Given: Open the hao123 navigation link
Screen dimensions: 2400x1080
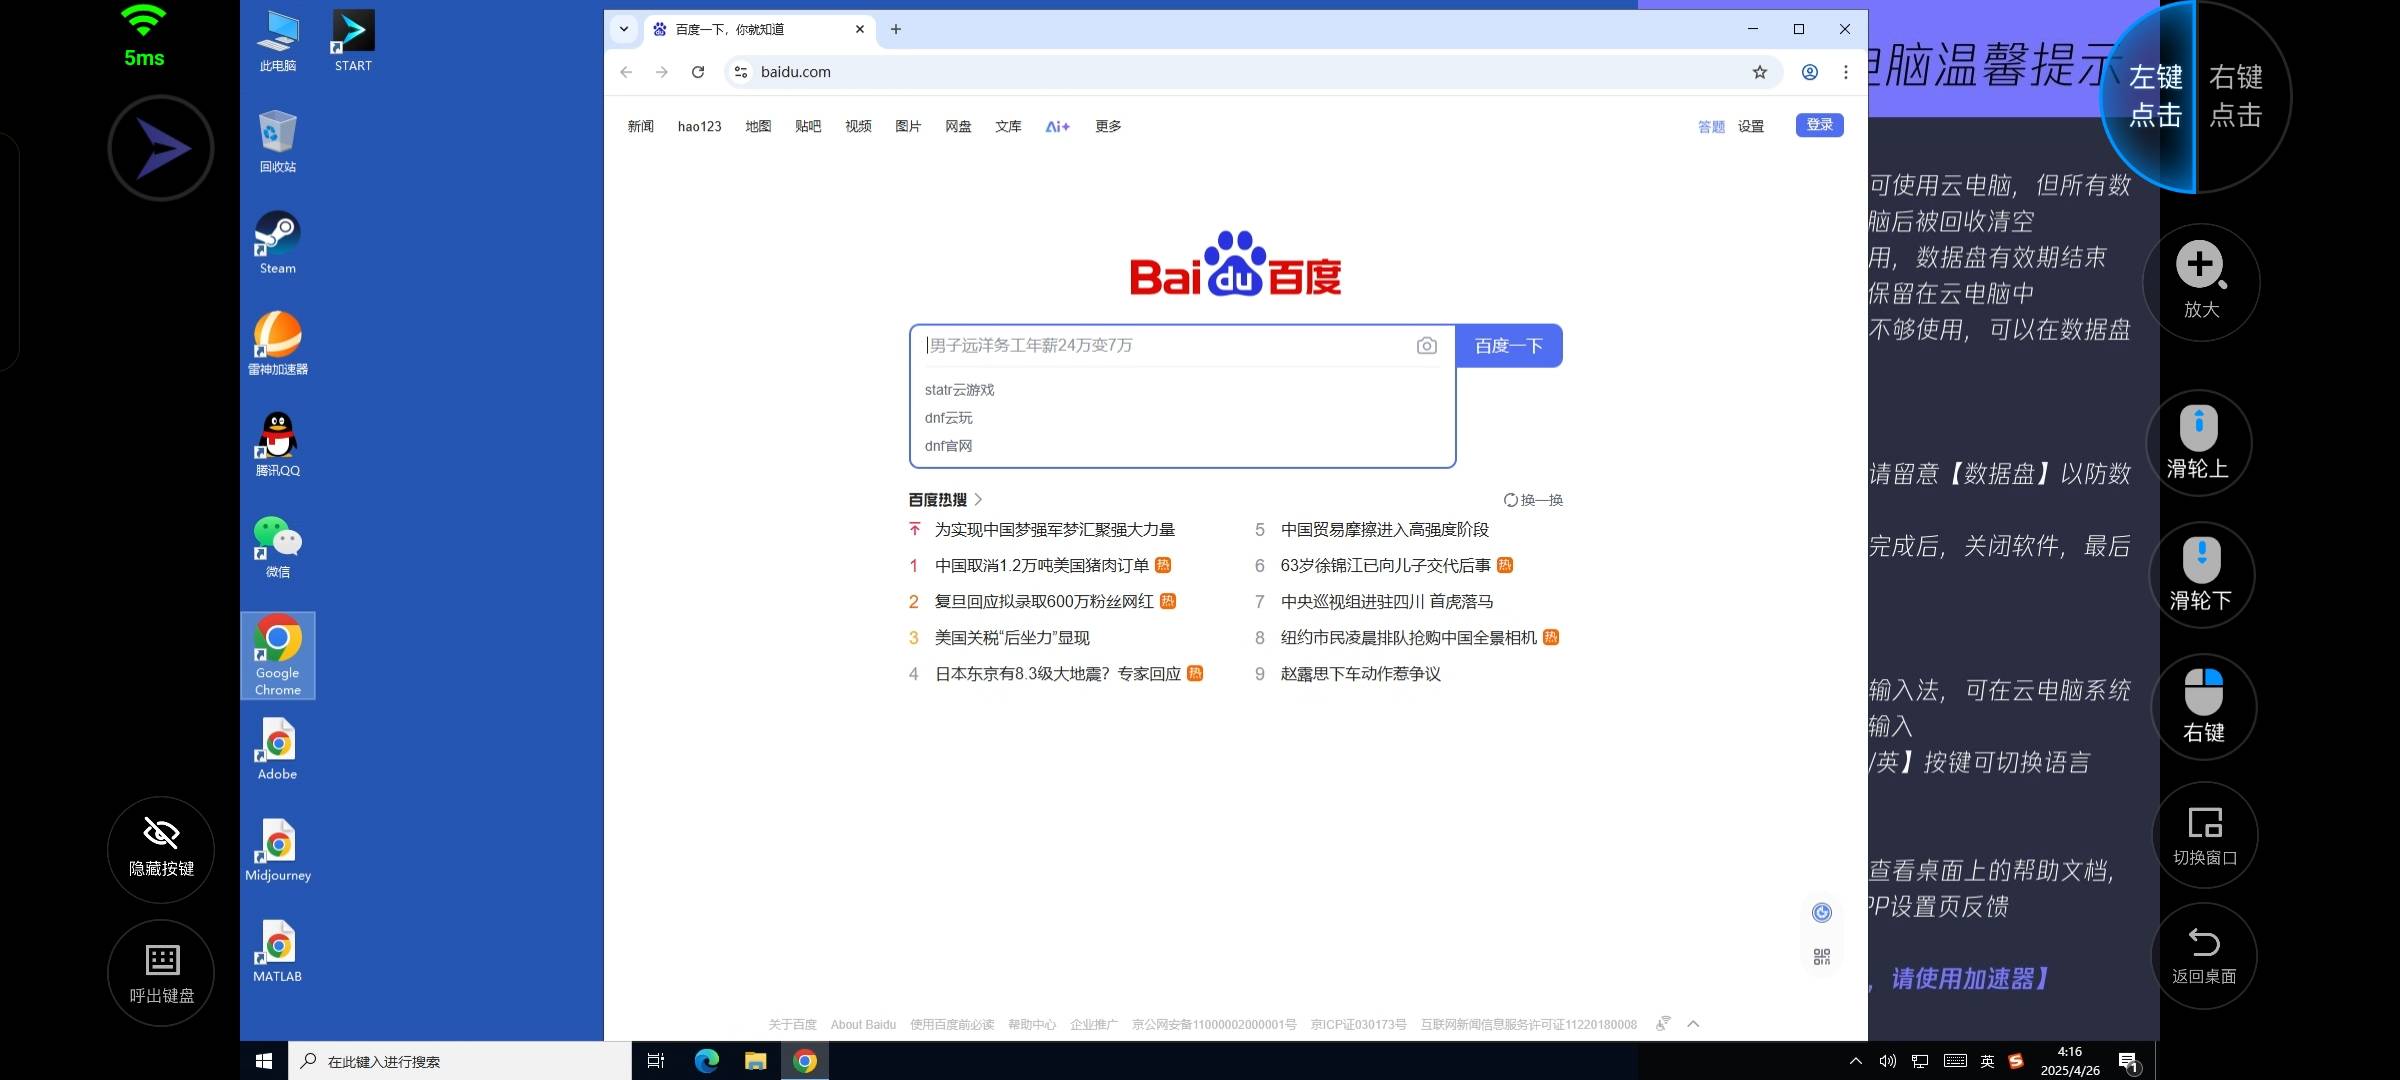Looking at the screenshot, I should [x=699, y=126].
